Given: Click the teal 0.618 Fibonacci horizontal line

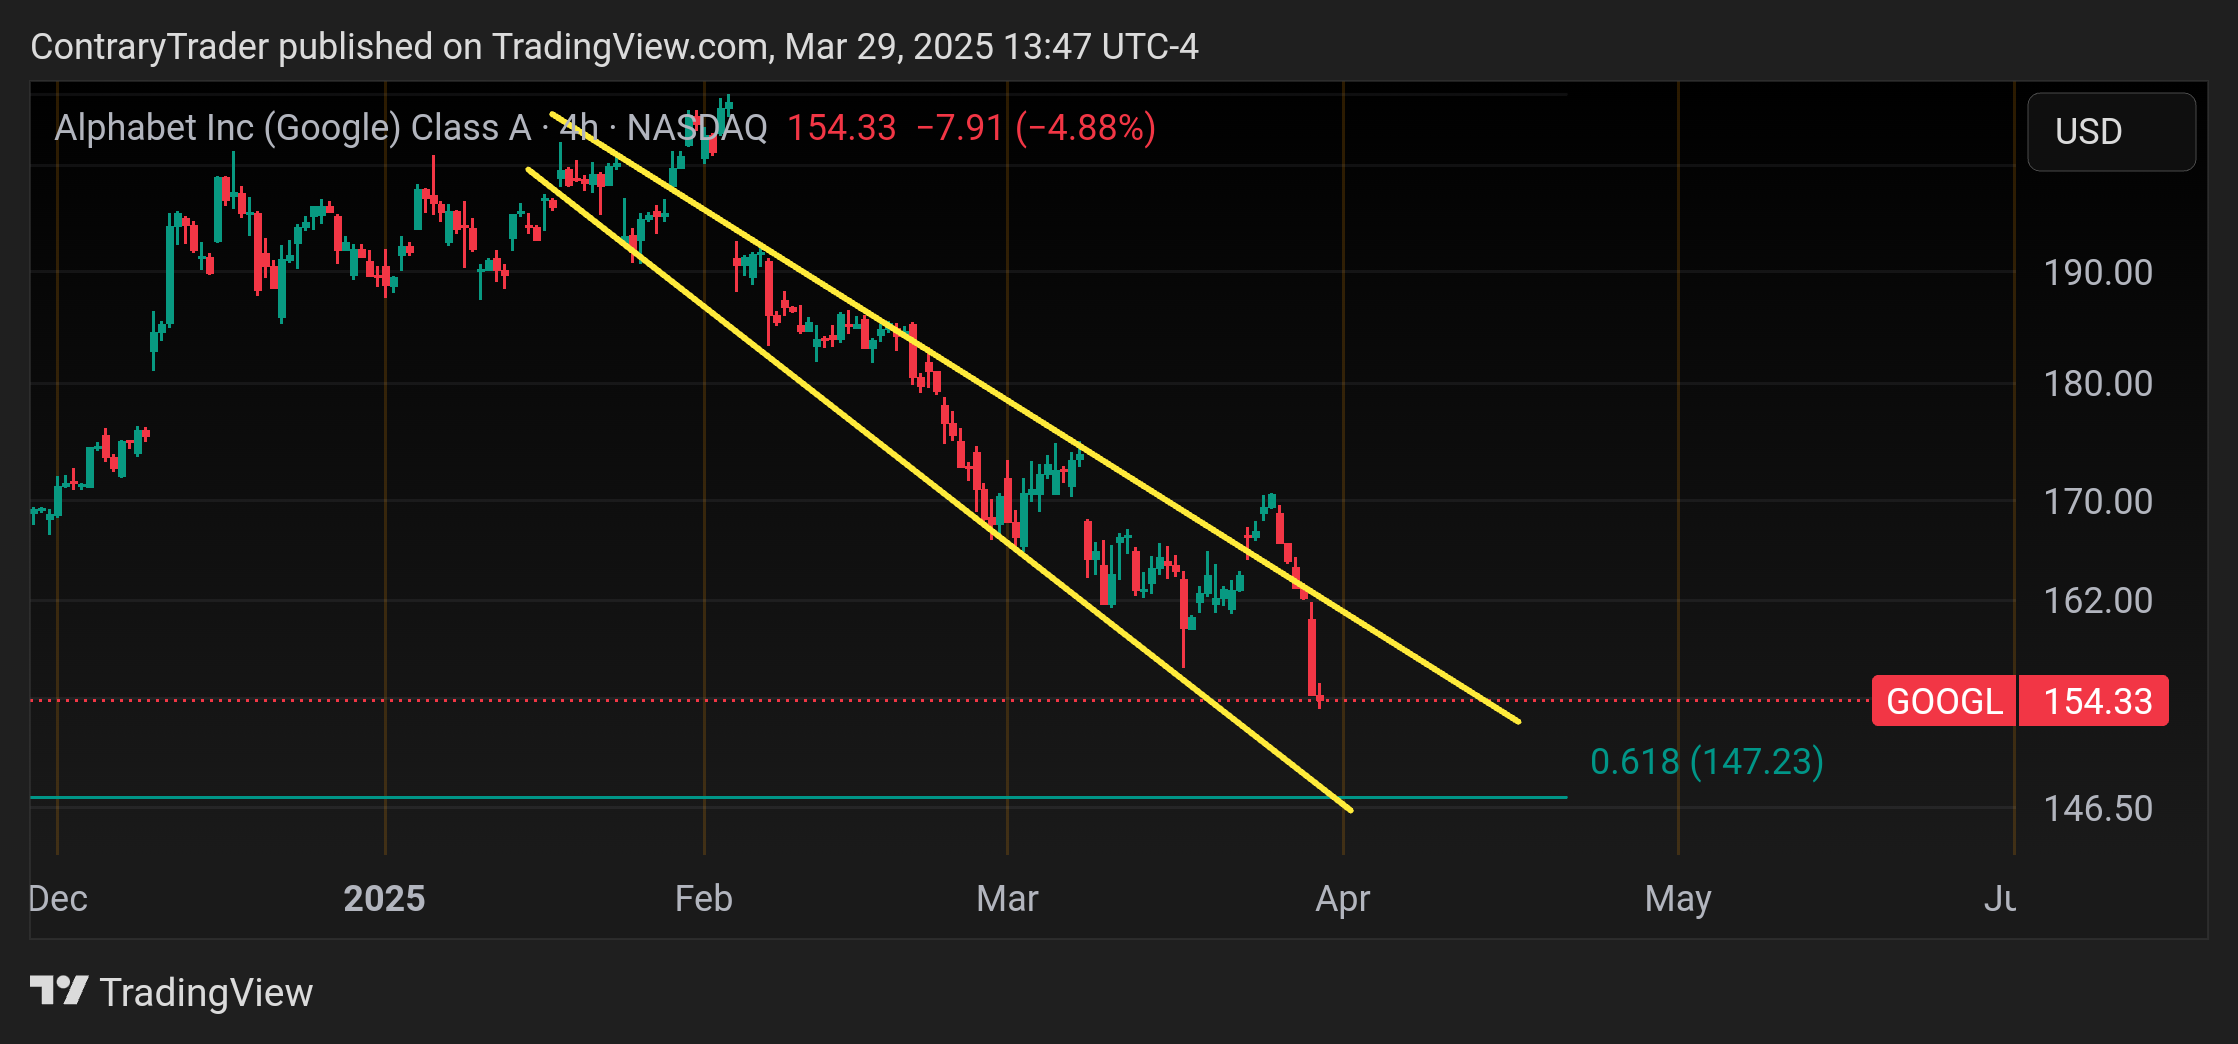Looking at the screenshot, I should 798,797.
